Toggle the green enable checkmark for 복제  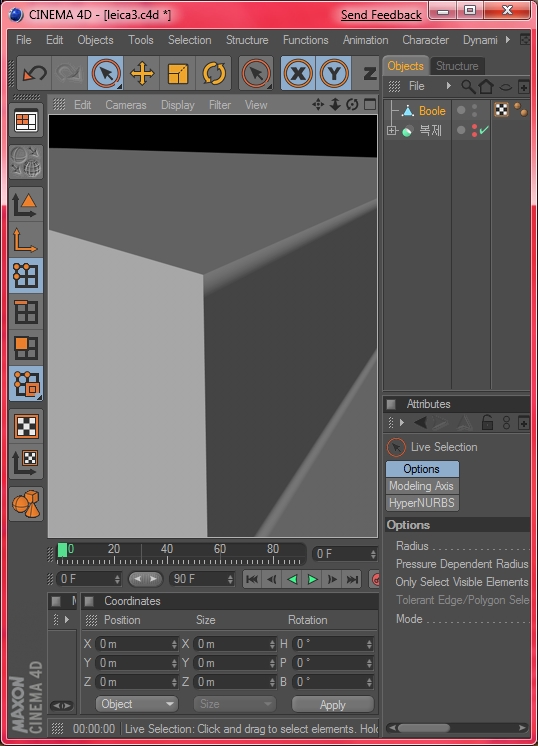pyautogui.click(x=484, y=130)
